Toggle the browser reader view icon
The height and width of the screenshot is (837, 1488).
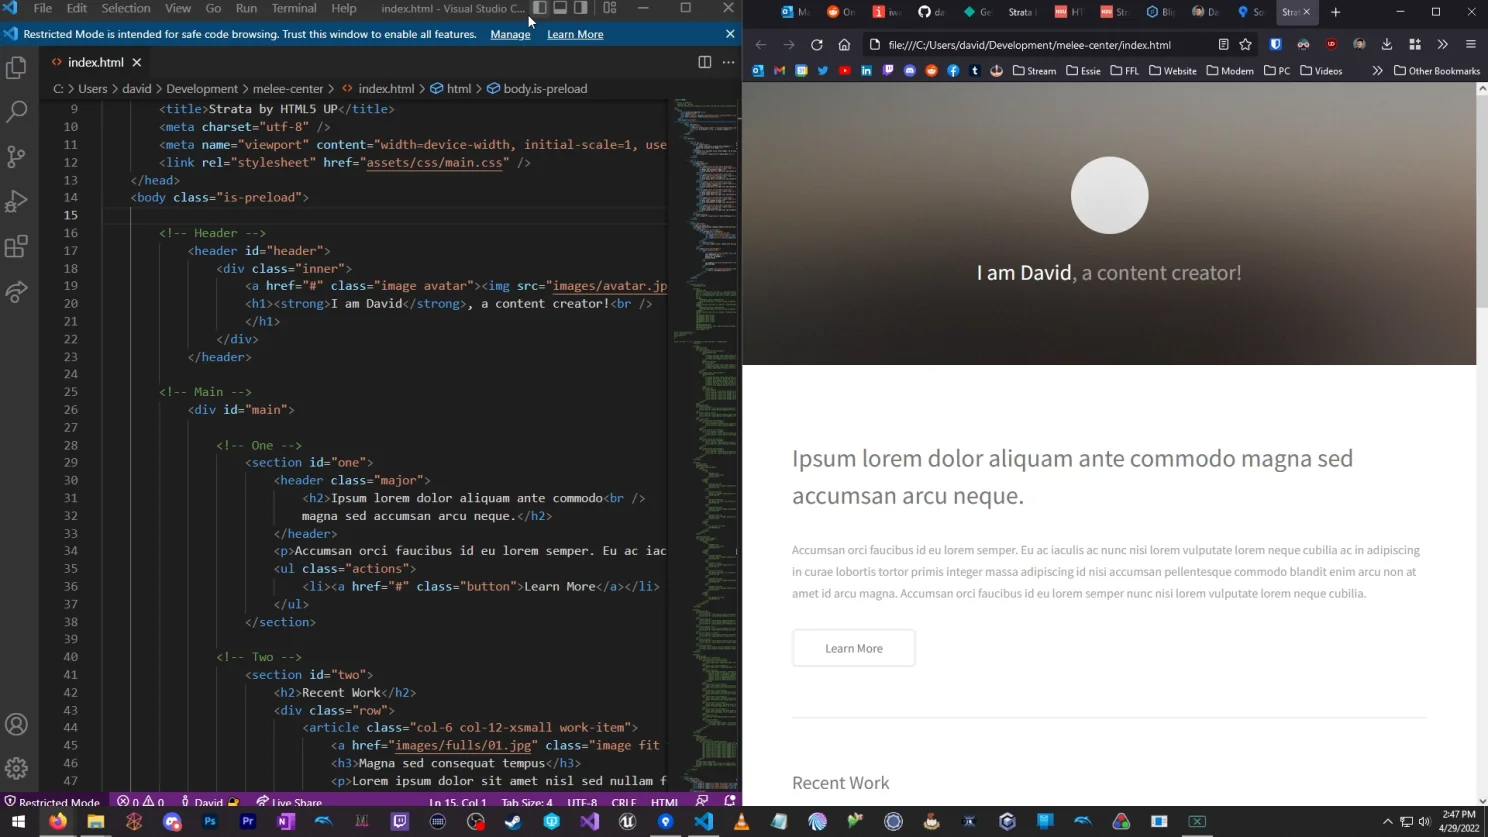tap(1222, 45)
